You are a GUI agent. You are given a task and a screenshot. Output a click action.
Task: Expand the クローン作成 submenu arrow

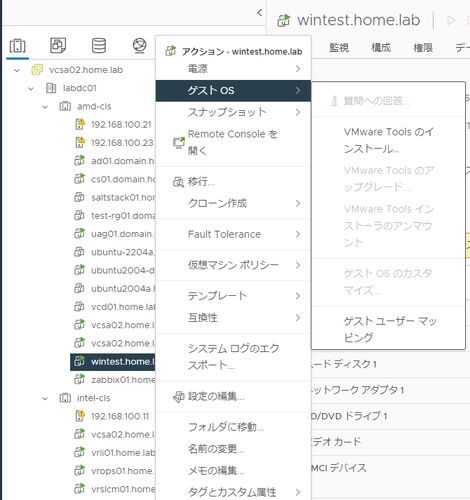pos(298,203)
